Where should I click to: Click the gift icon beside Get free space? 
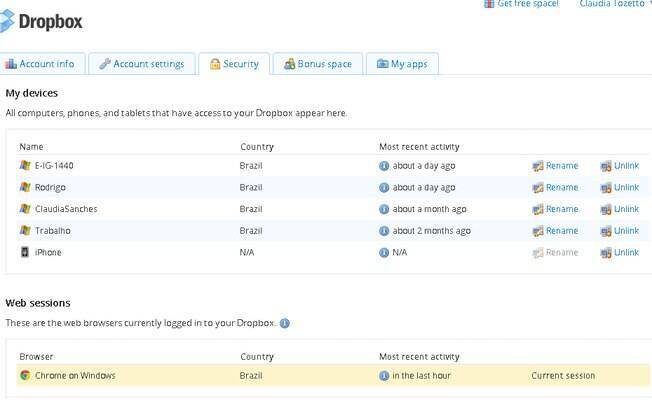[489, 4]
